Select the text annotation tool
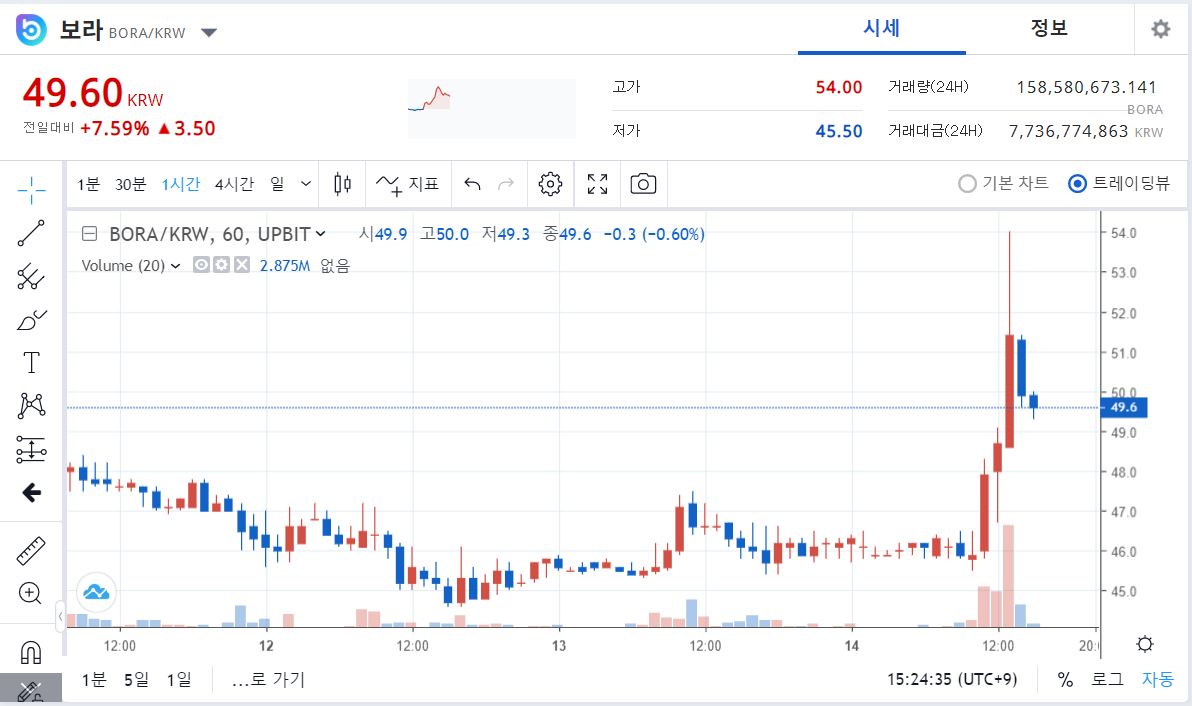This screenshot has height=706, width=1192. click(x=31, y=362)
